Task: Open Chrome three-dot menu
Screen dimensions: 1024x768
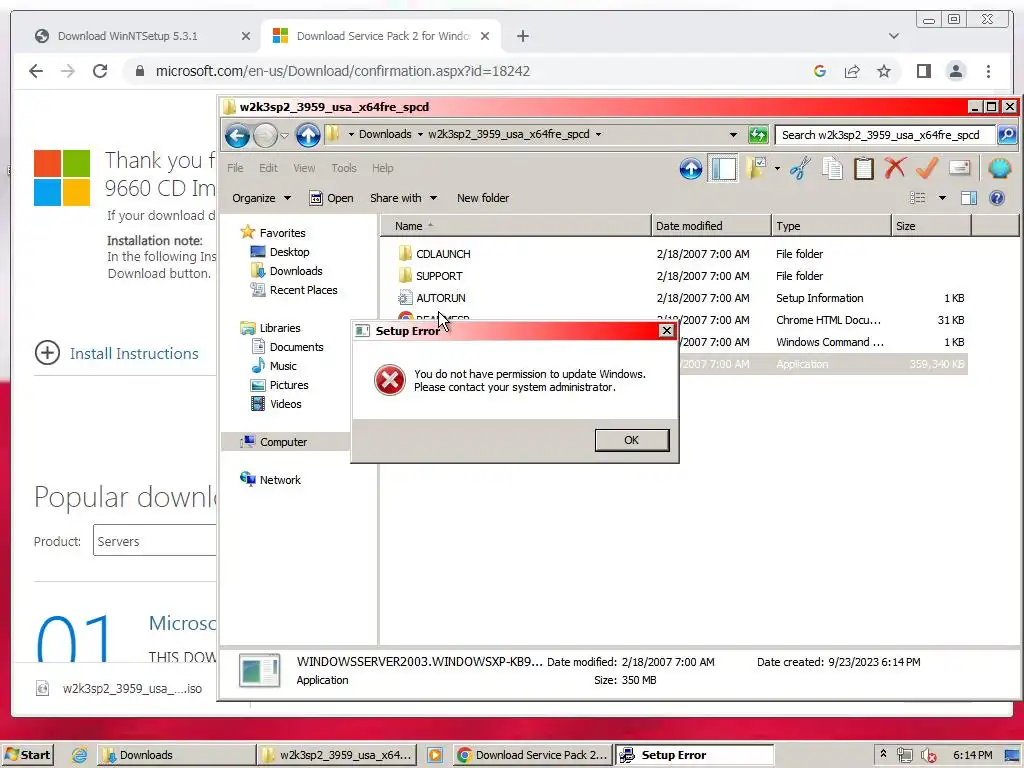Action: tap(988, 71)
